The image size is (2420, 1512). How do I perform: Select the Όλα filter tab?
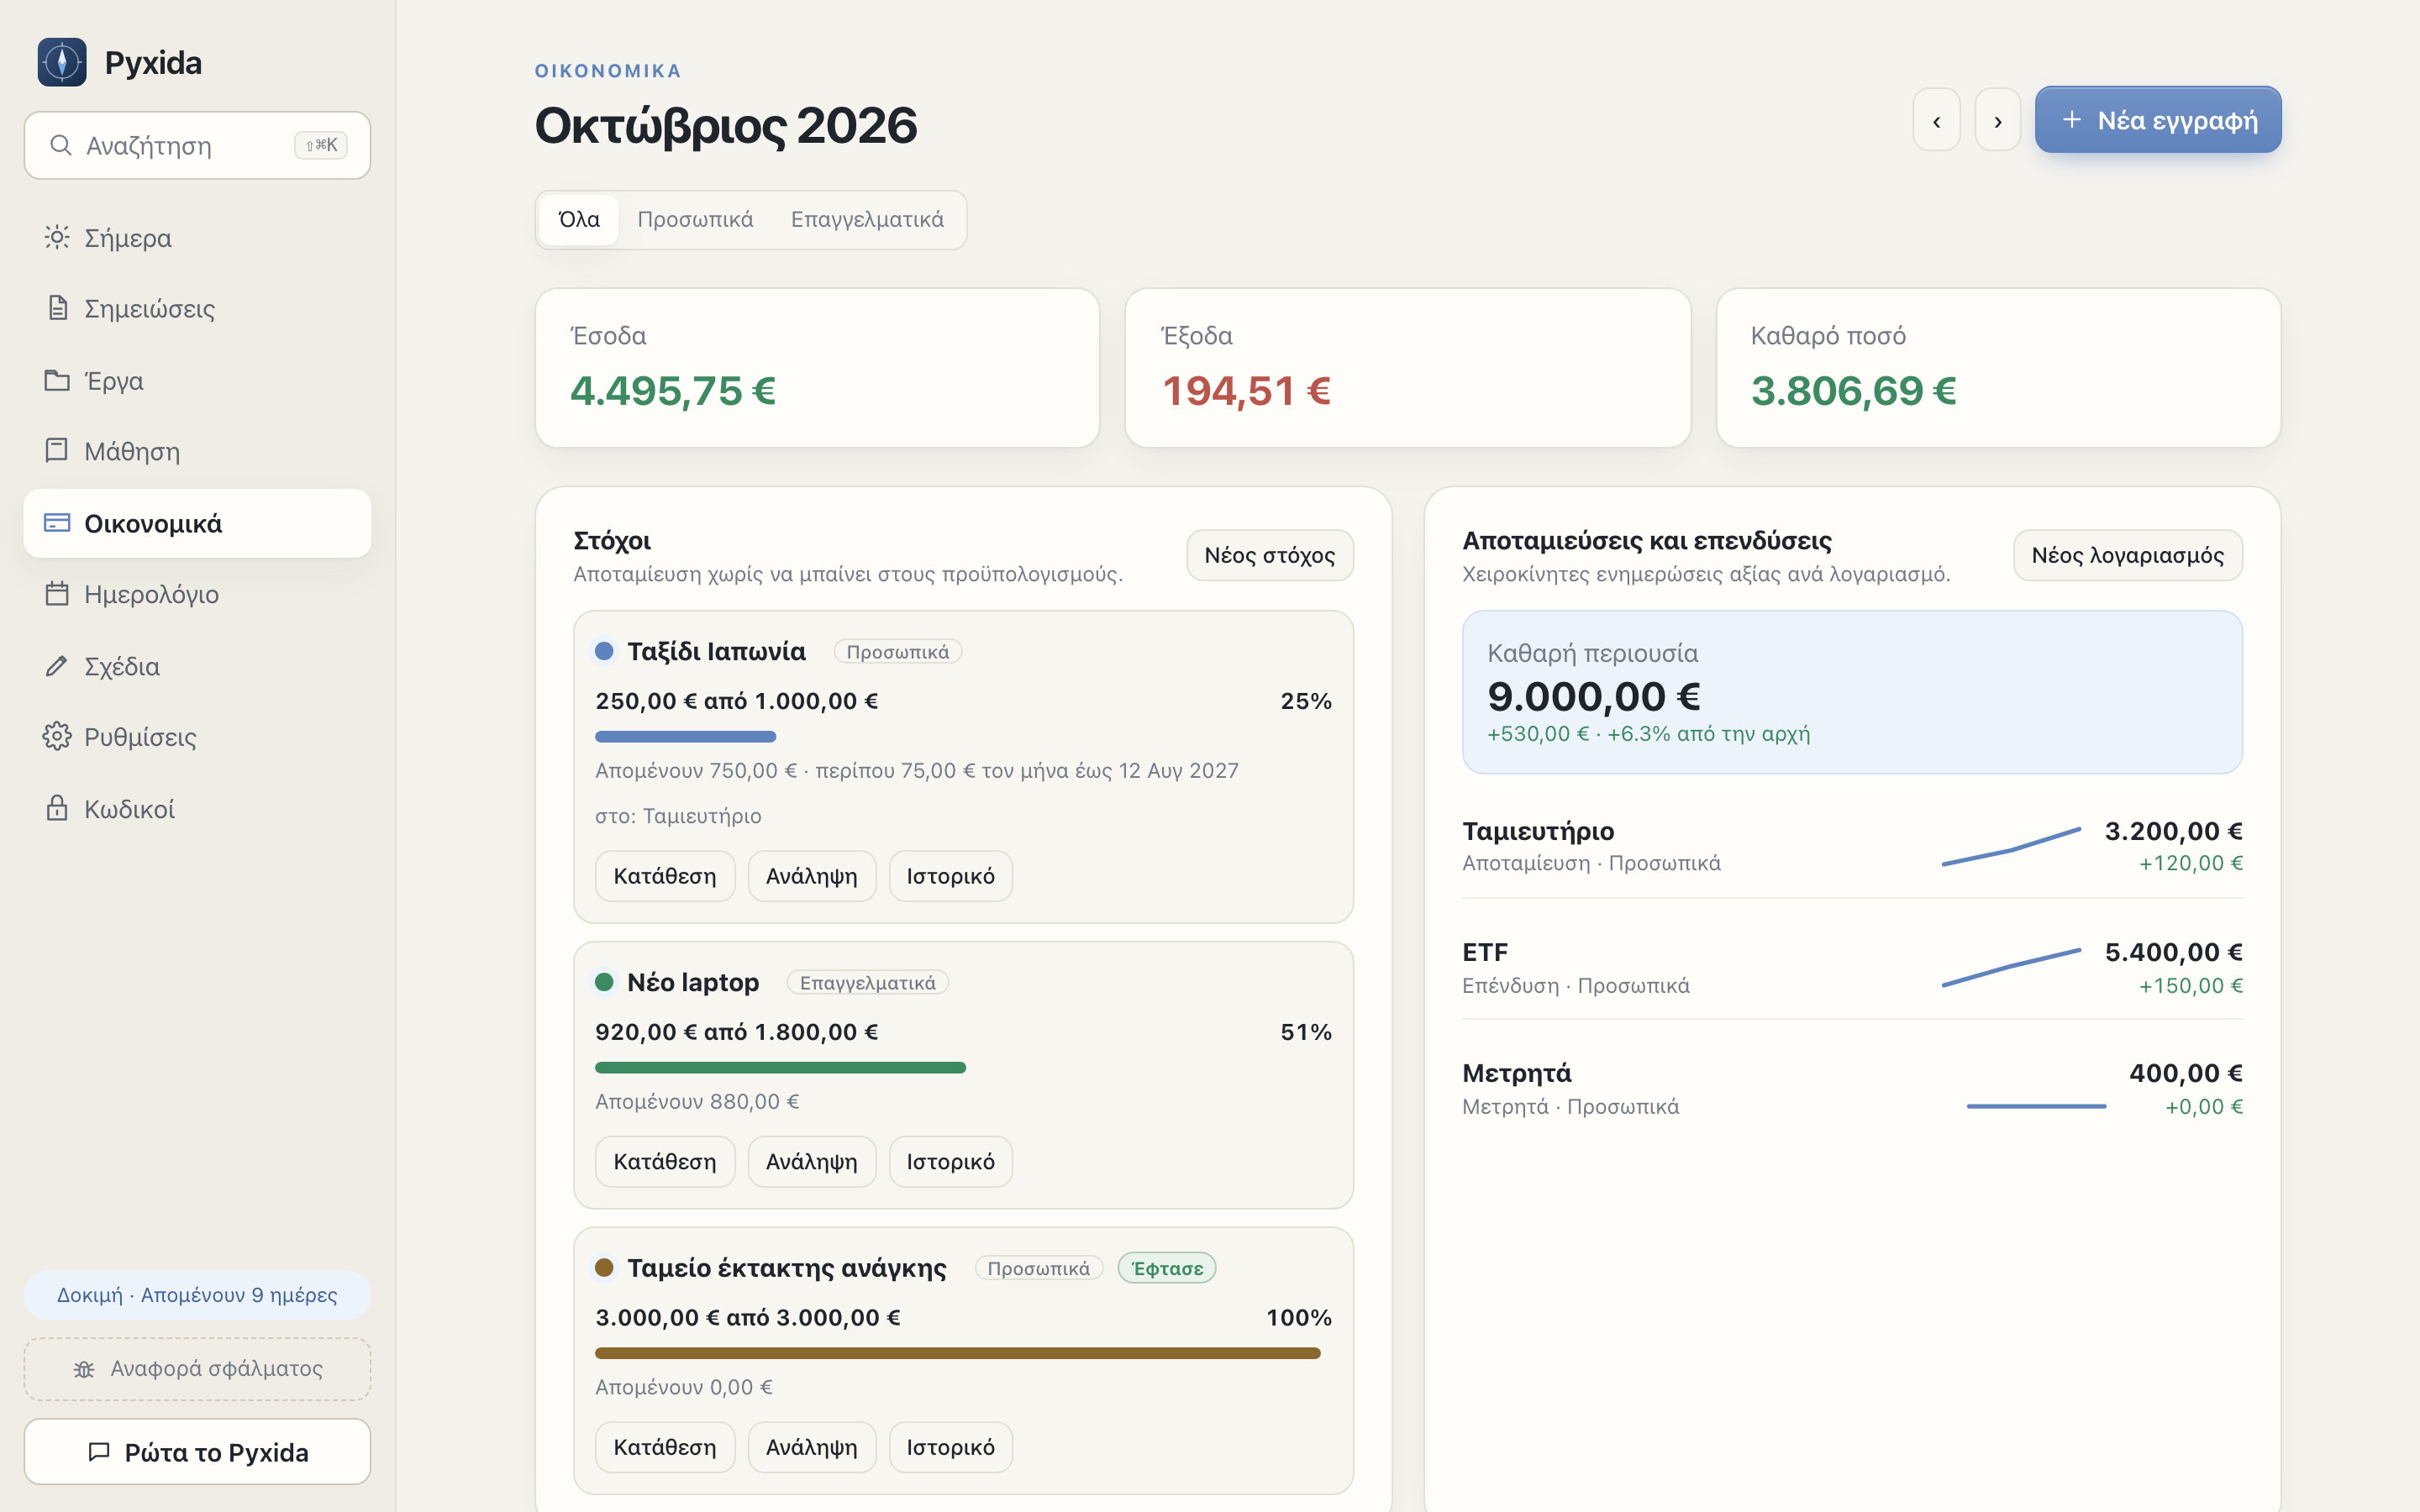[579, 220]
